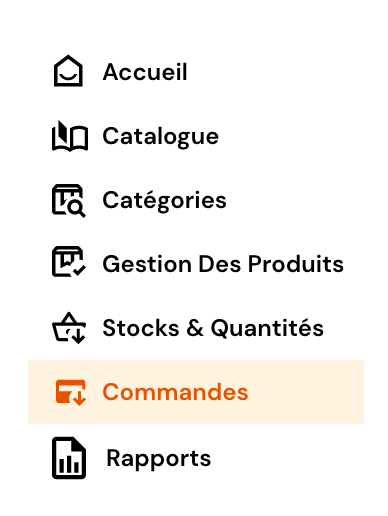Select the orange Commandes icon
The height and width of the screenshot is (516, 388).
[70, 392]
